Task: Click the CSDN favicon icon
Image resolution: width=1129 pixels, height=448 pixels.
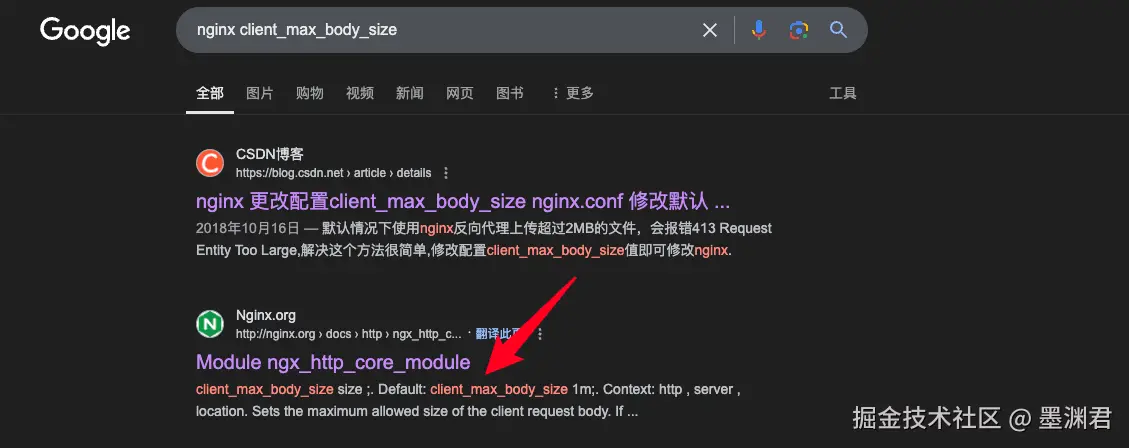Action: pos(210,163)
